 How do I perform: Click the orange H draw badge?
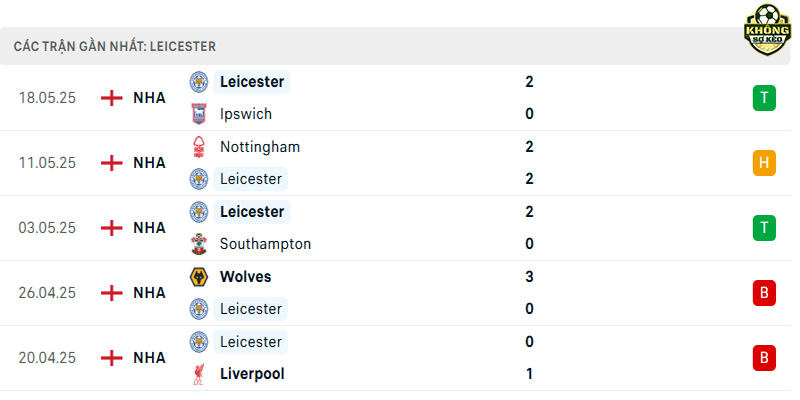tap(764, 163)
